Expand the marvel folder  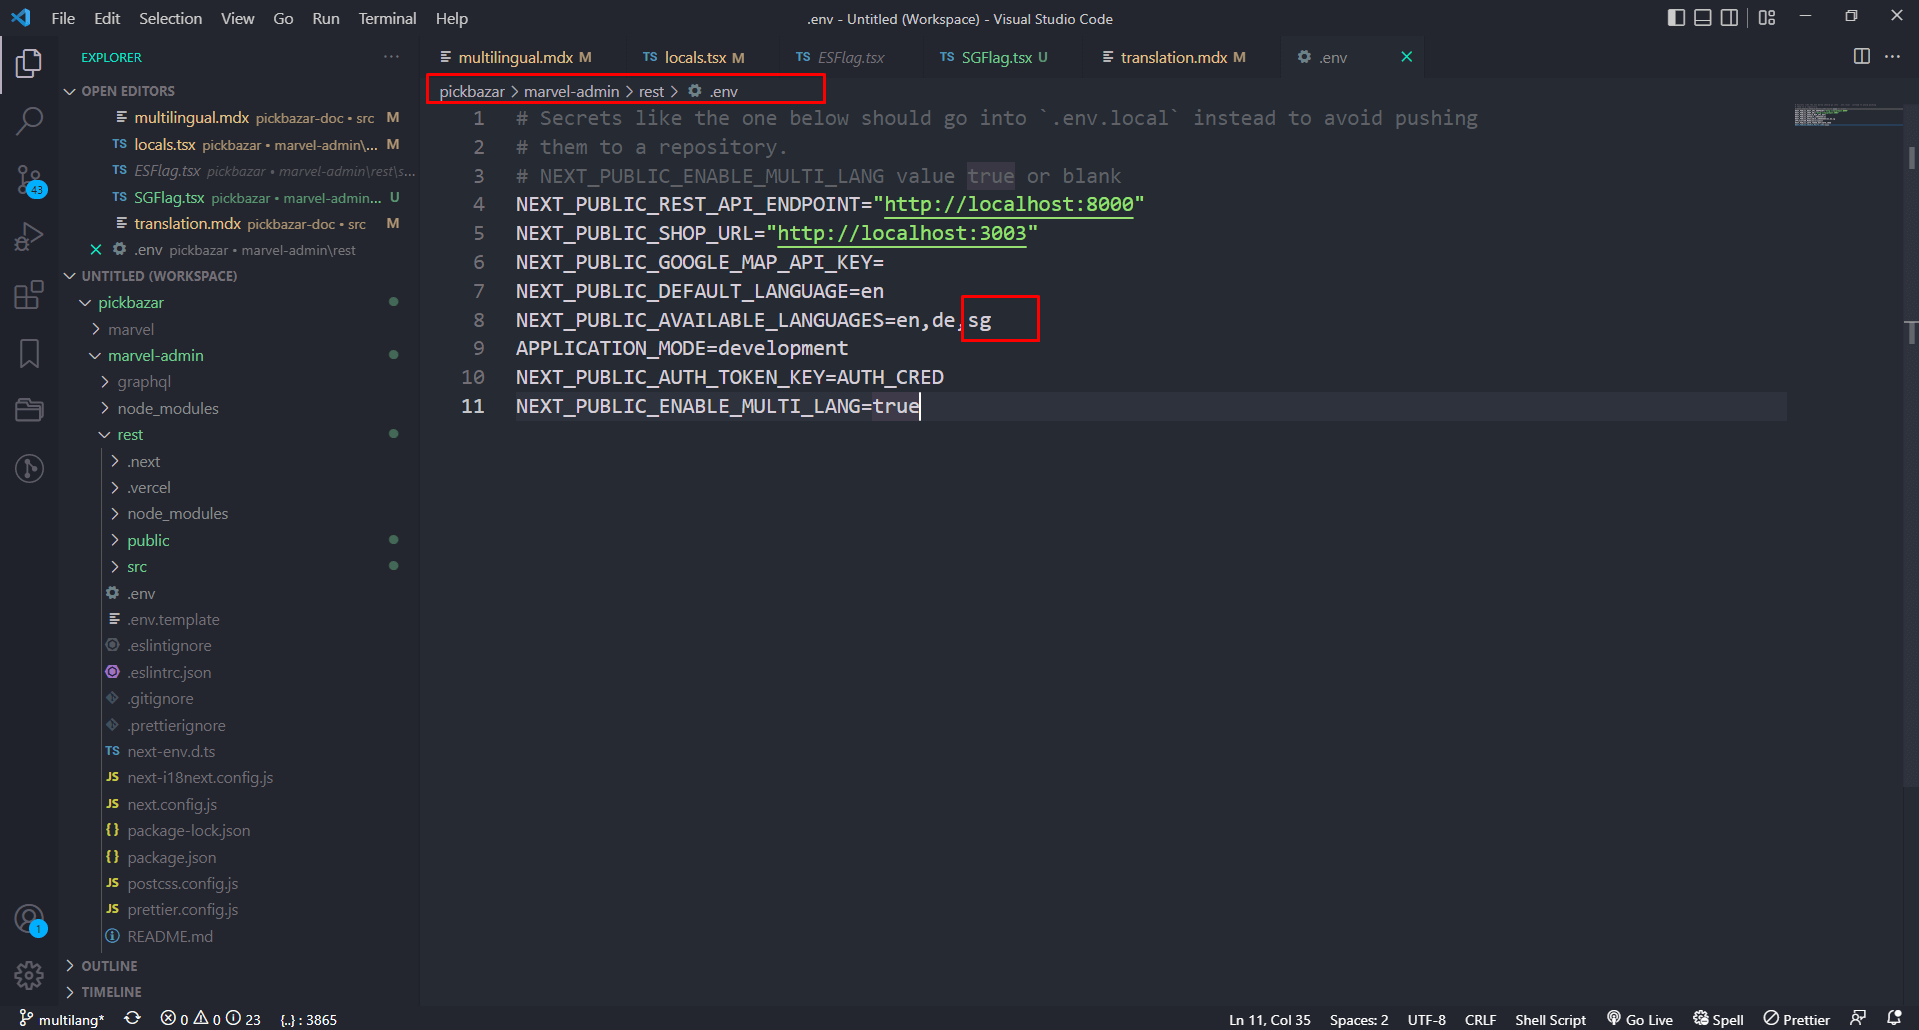tap(130, 329)
